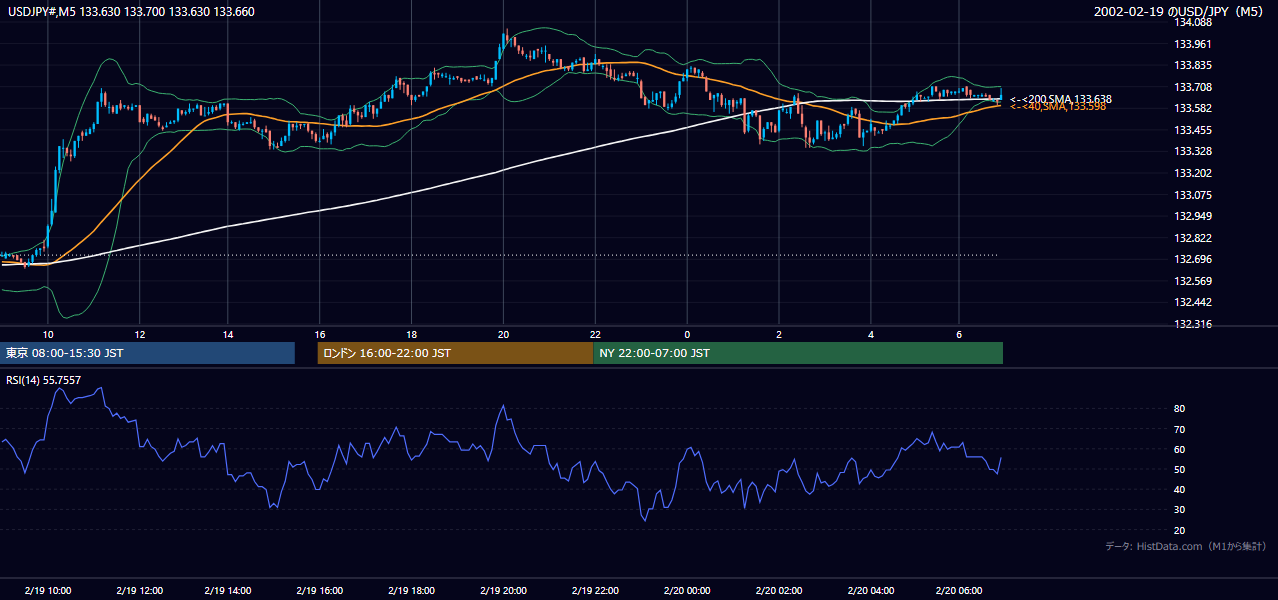Click the 132.569 price axis label
This screenshot has width=1278, height=600.
pyautogui.click(x=1194, y=281)
